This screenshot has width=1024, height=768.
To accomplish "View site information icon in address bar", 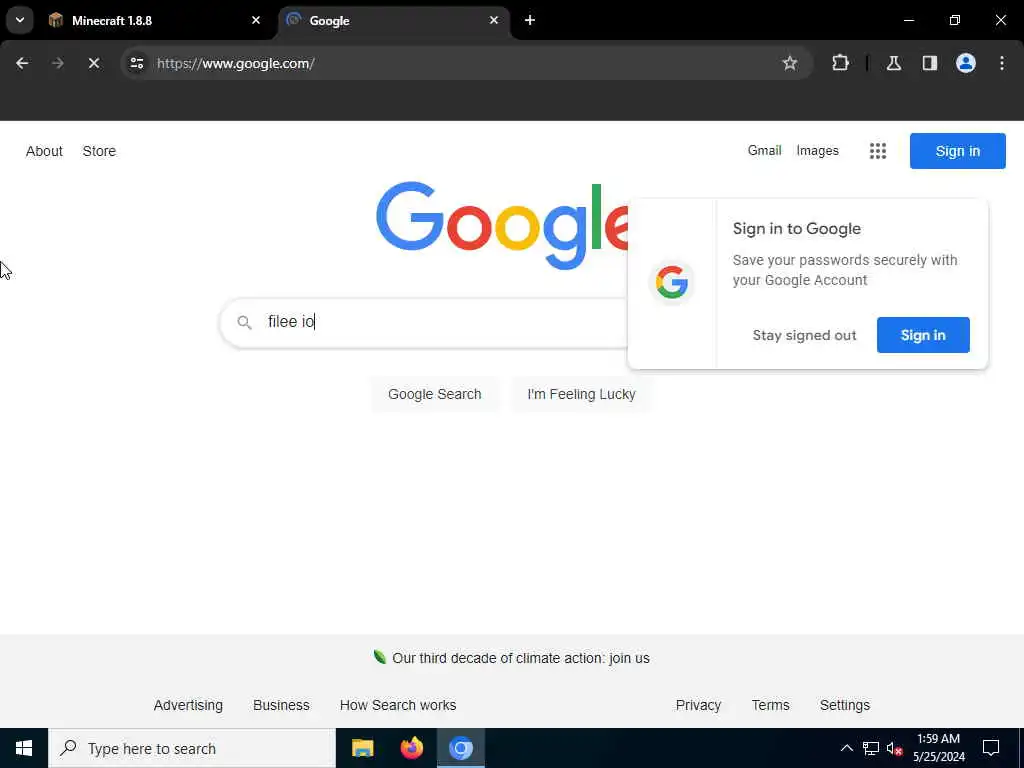I will pos(136,63).
